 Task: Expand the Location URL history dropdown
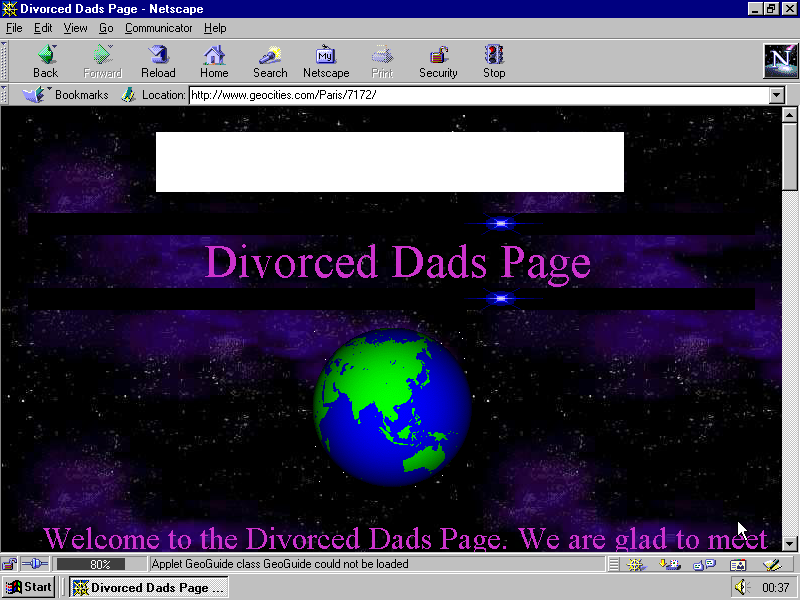(777, 95)
